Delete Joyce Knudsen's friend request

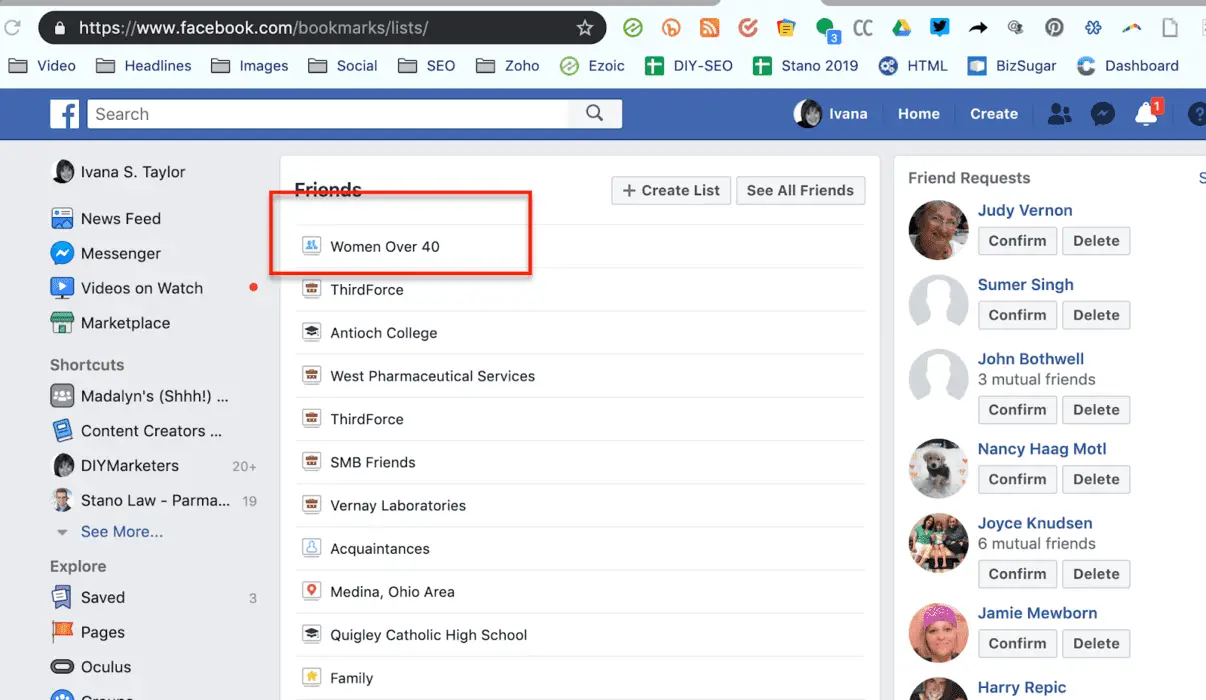click(x=1096, y=574)
